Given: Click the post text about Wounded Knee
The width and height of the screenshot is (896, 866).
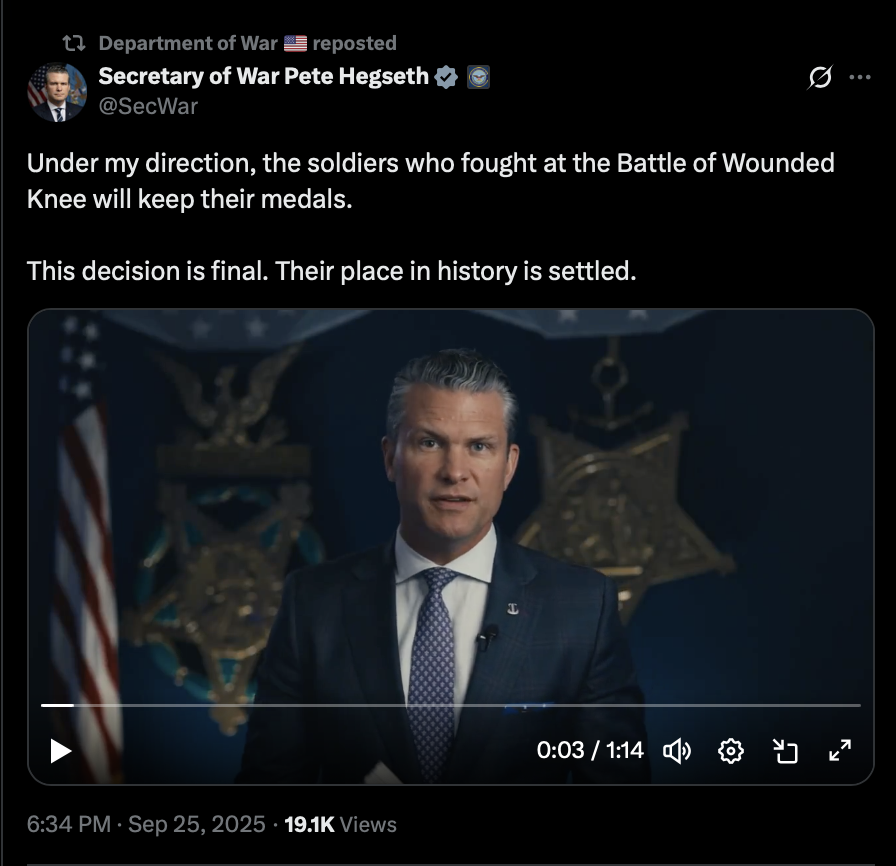Looking at the screenshot, I should pyautogui.click(x=430, y=180).
